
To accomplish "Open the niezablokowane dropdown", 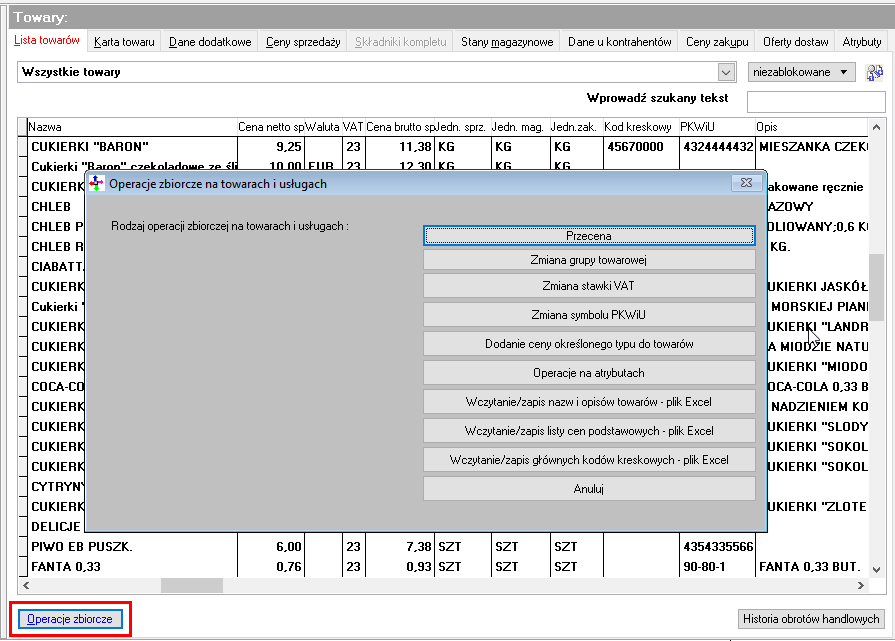I will tap(801, 72).
